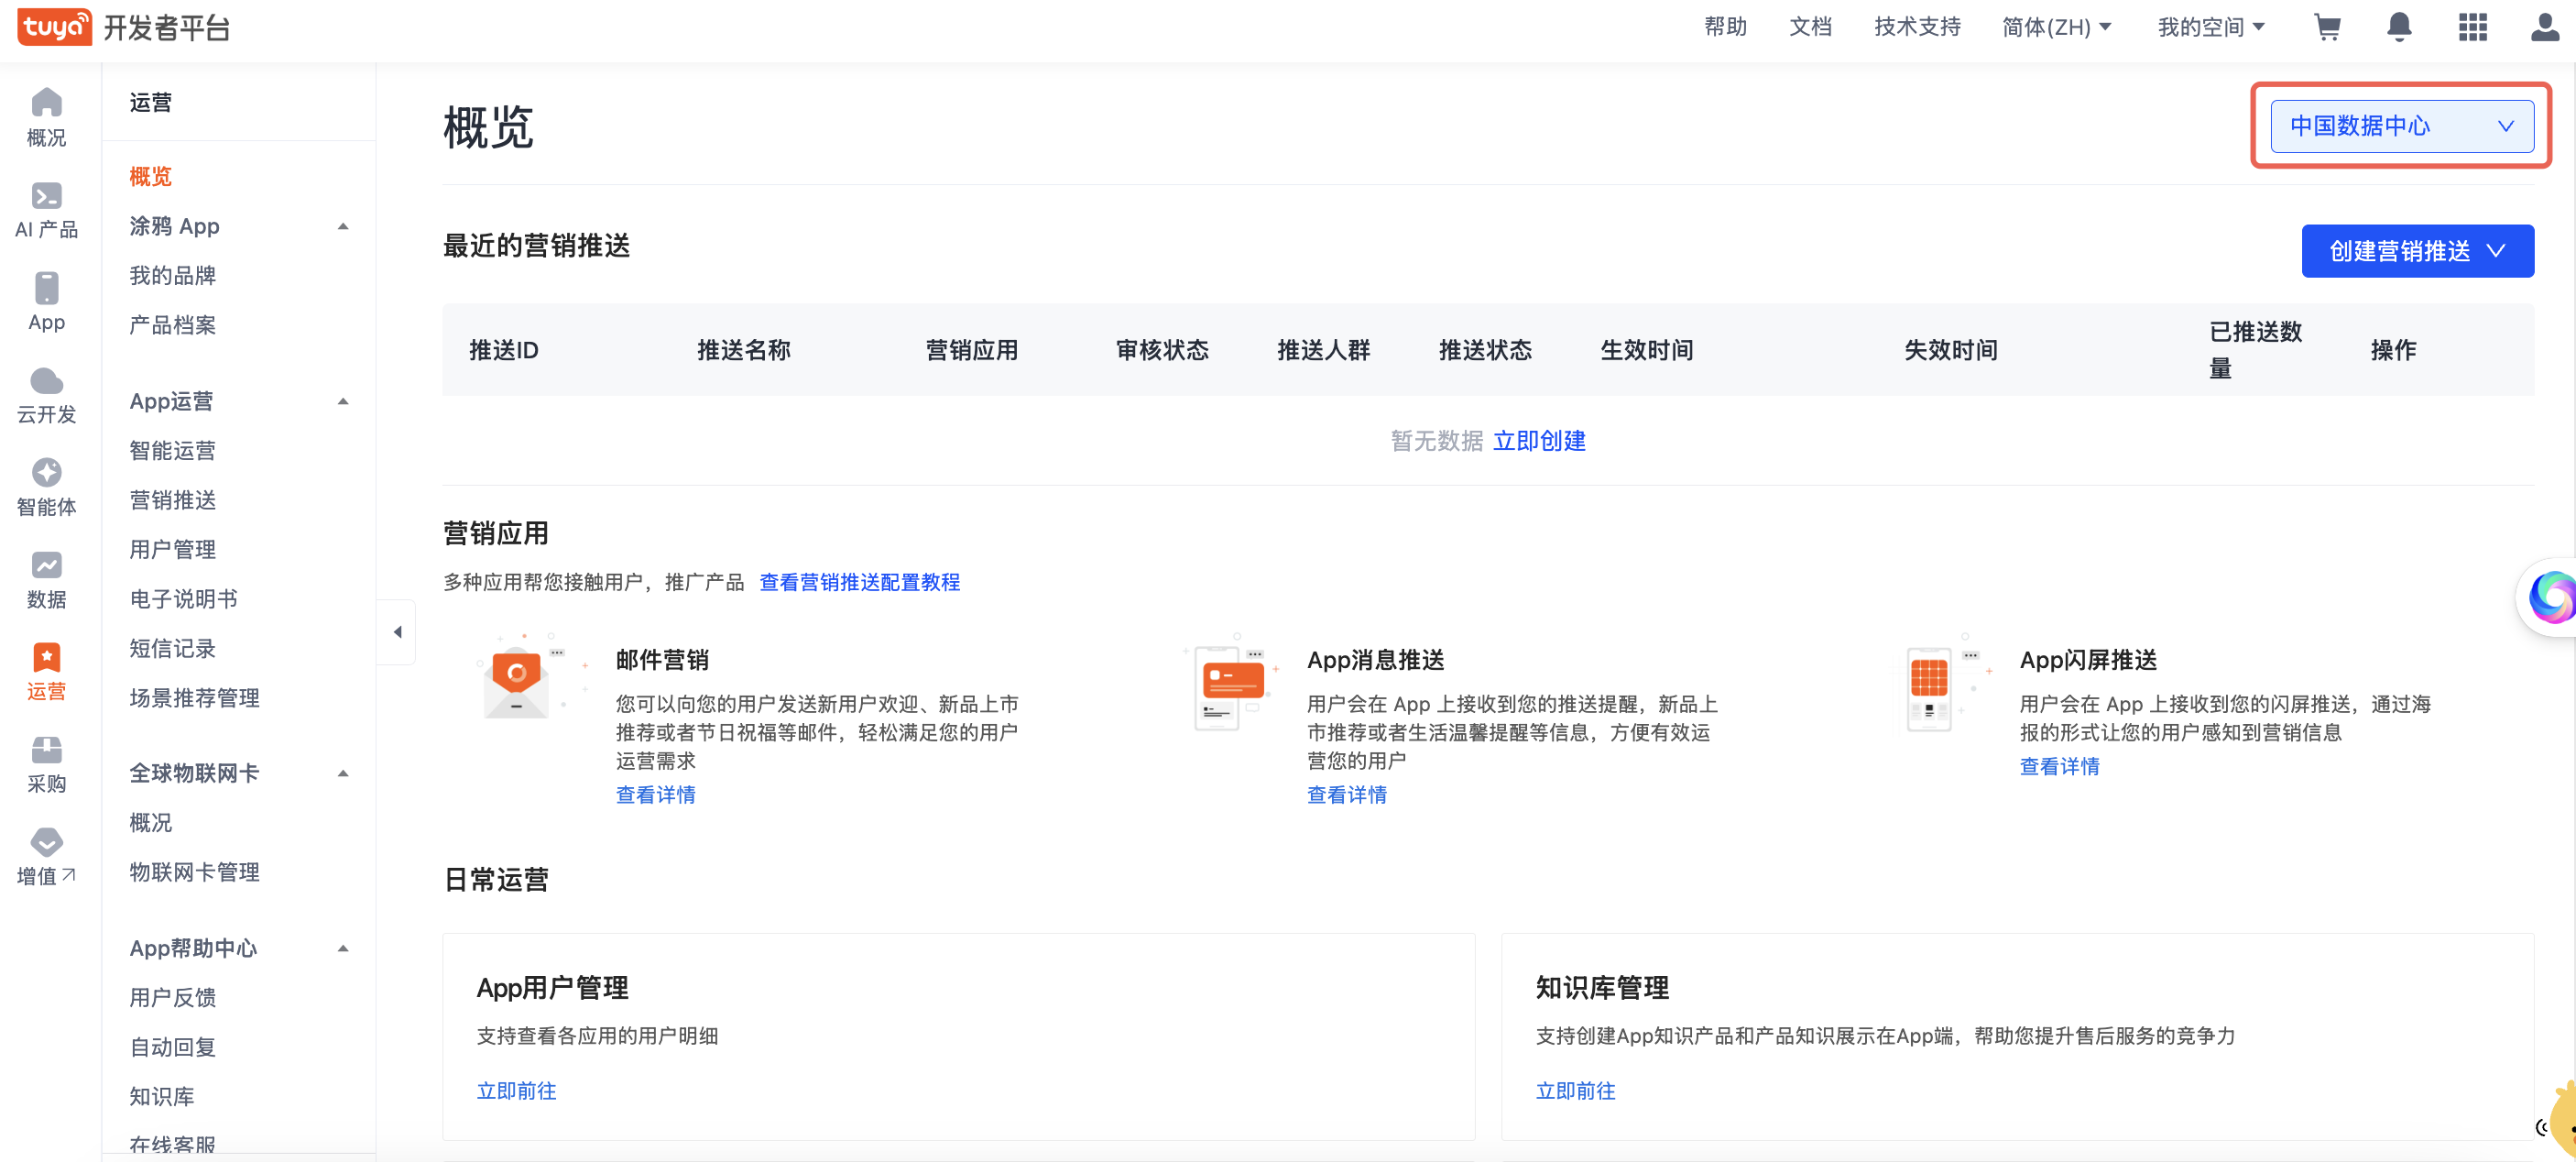Open 查看营销推送配置教程 link
The height and width of the screenshot is (1162, 2576).
(x=859, y=582)
